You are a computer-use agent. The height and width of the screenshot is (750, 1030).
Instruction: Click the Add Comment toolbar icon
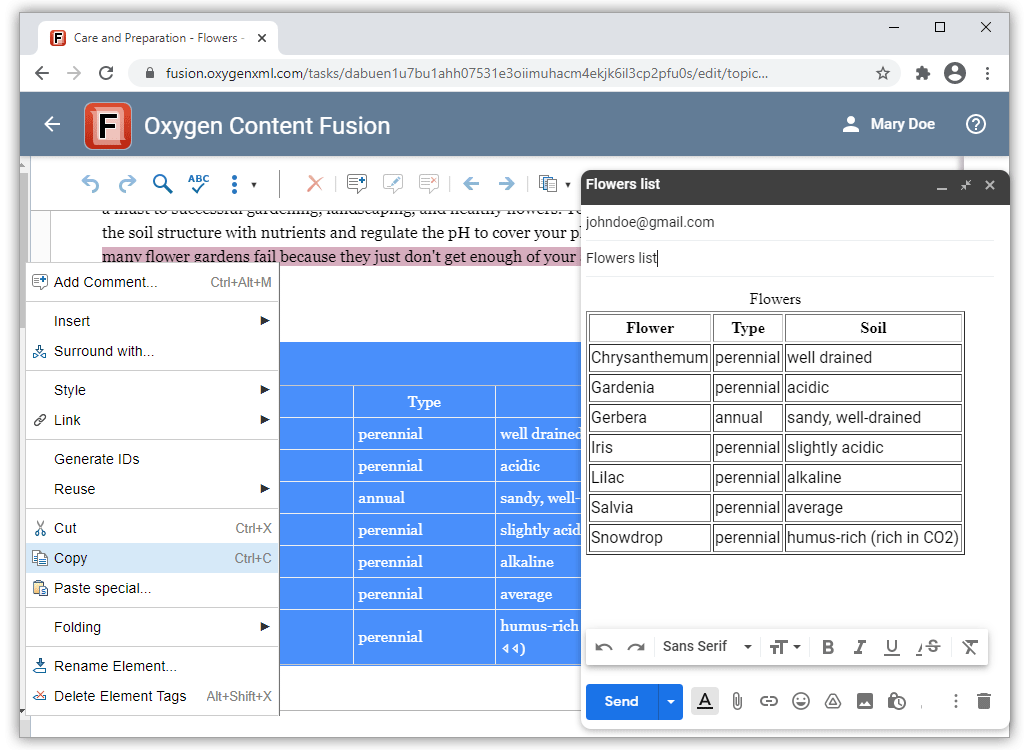point(357,184)
